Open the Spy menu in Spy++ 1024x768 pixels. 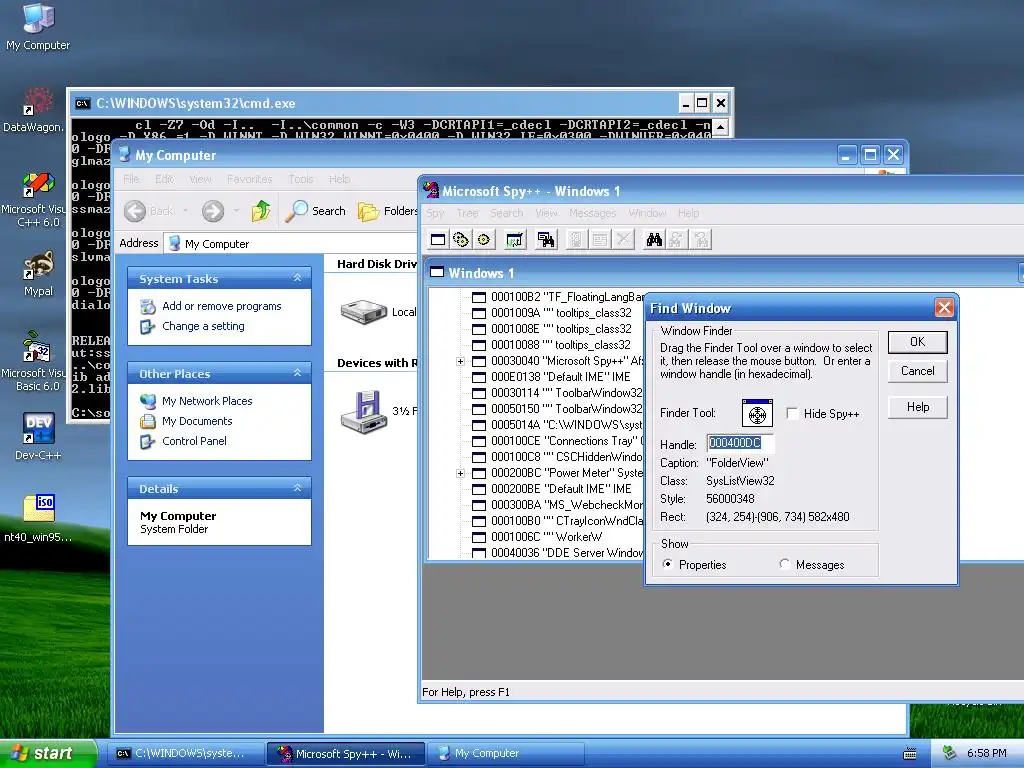coord(435,213)
